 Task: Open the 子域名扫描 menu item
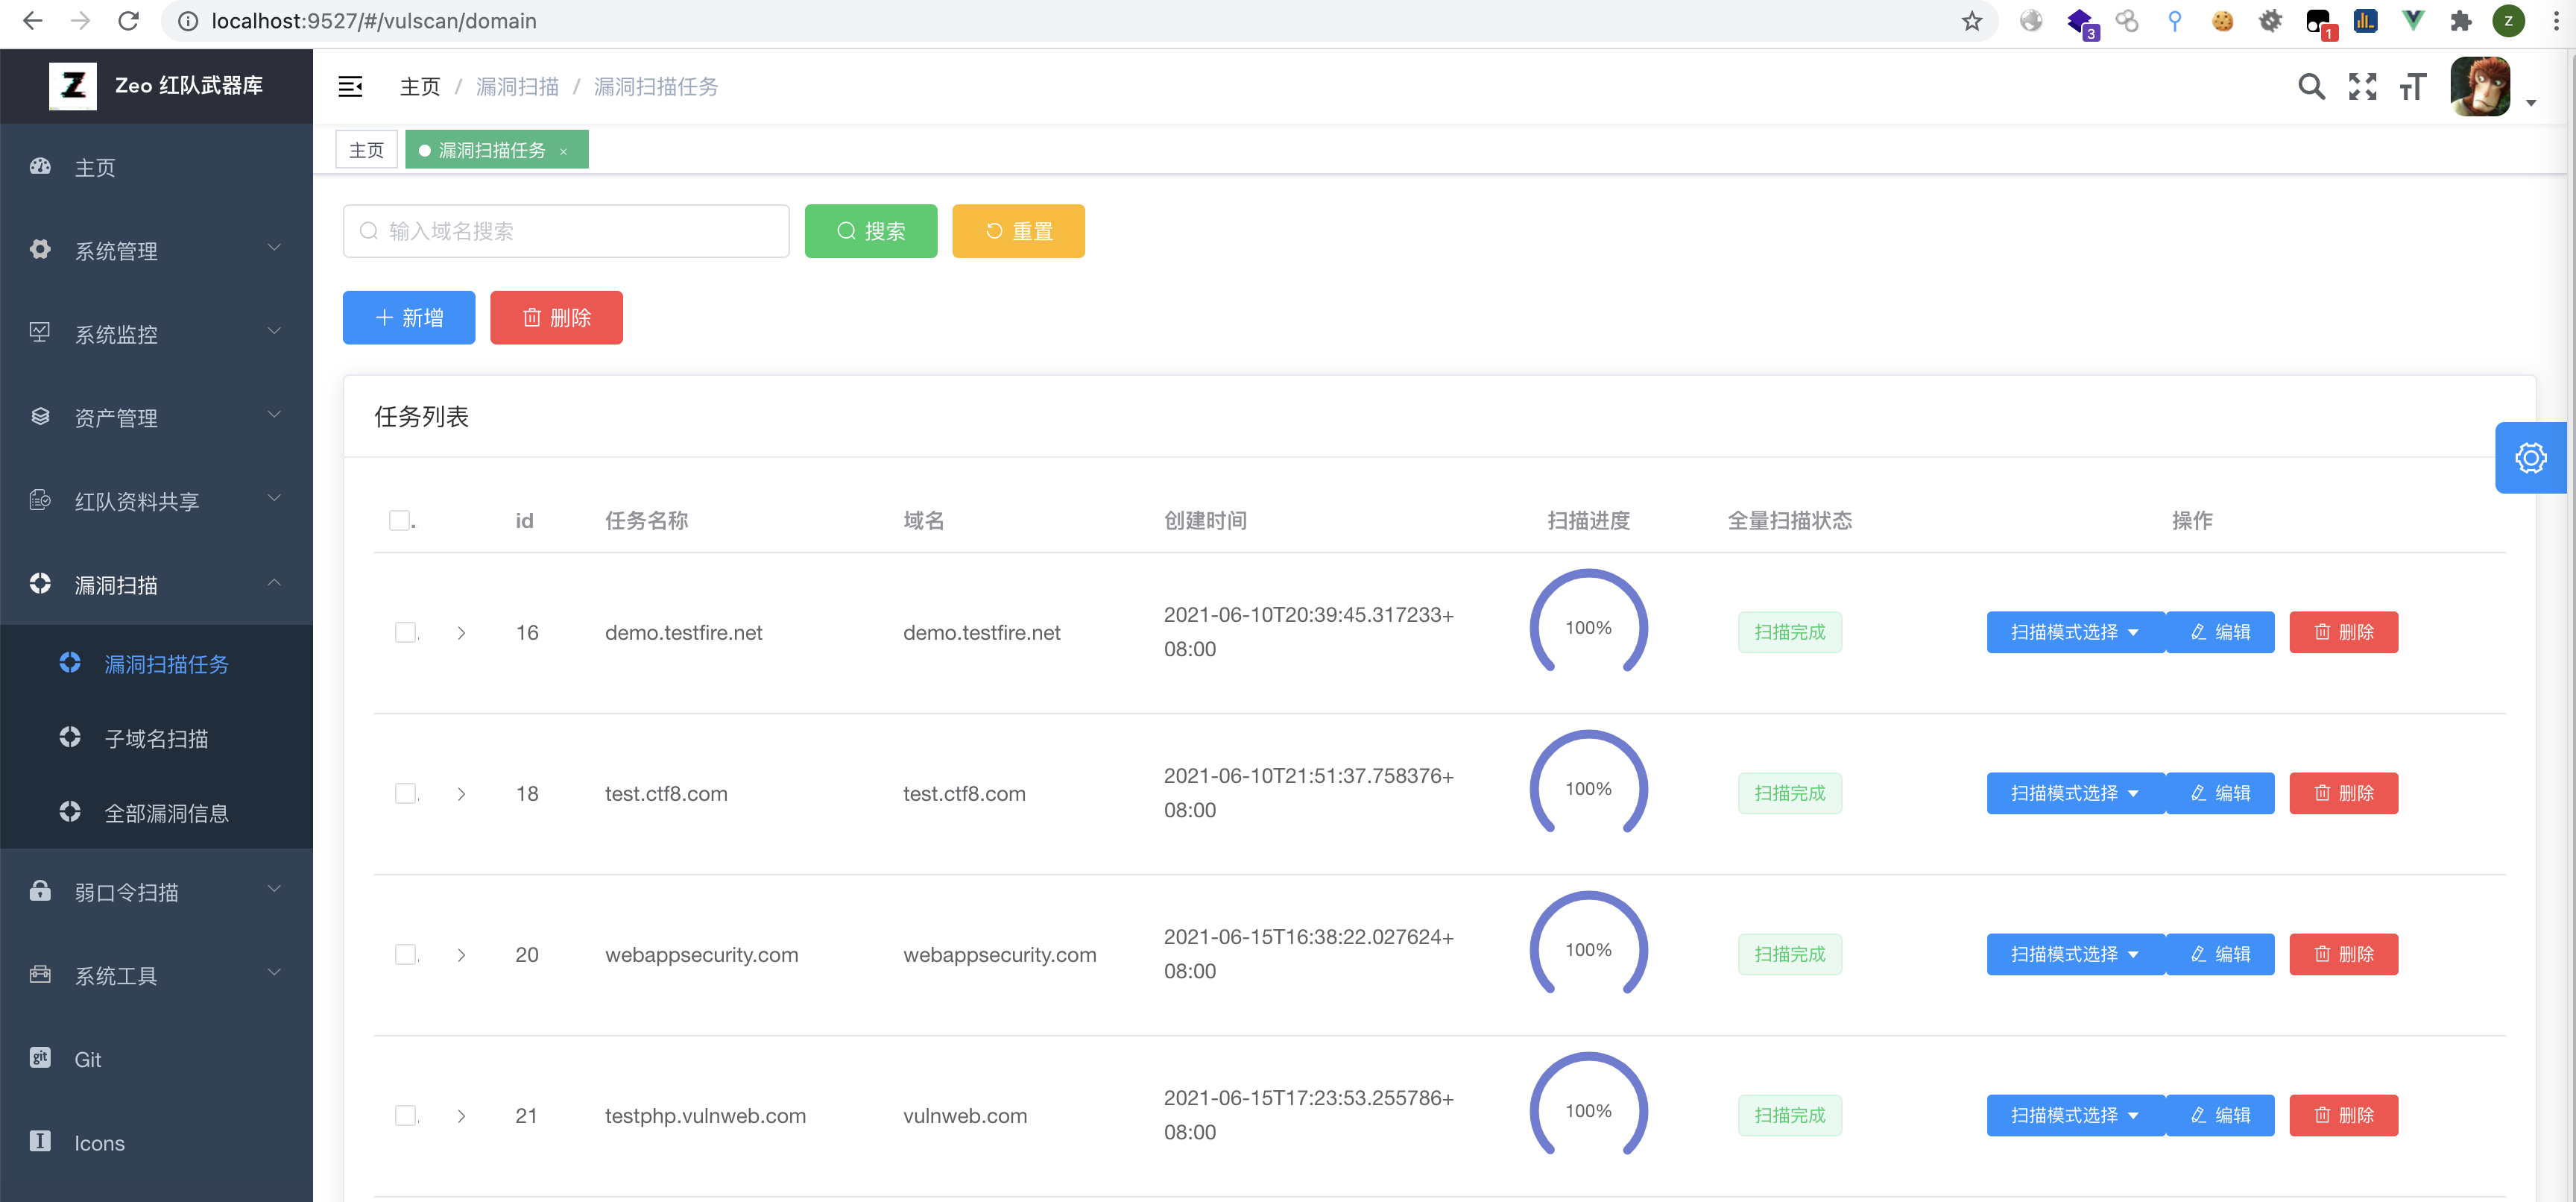tap(156, 738)
